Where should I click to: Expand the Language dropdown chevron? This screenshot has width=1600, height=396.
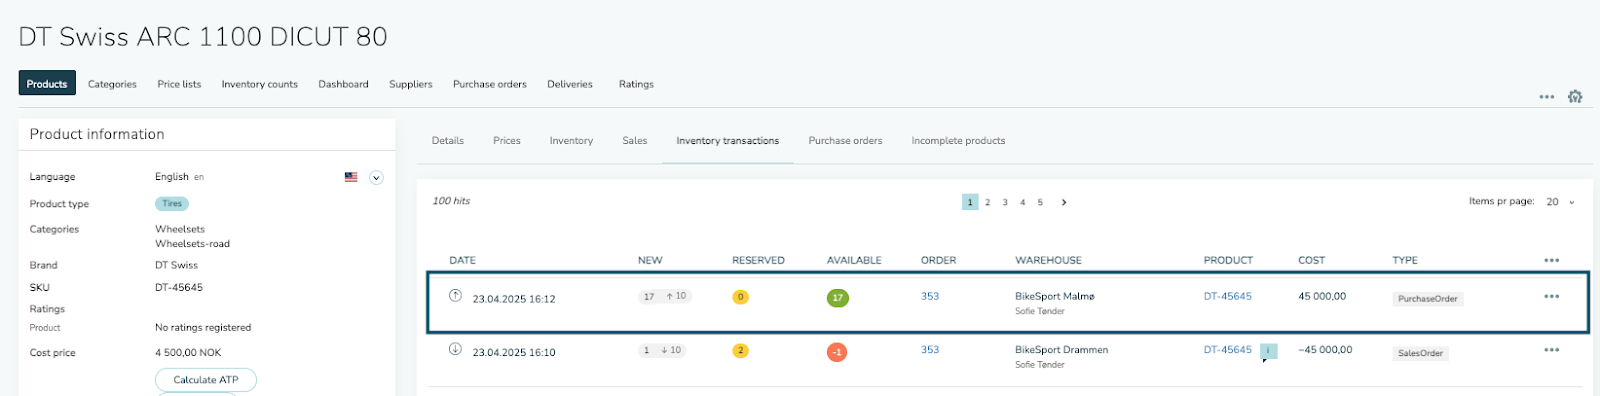376,178
